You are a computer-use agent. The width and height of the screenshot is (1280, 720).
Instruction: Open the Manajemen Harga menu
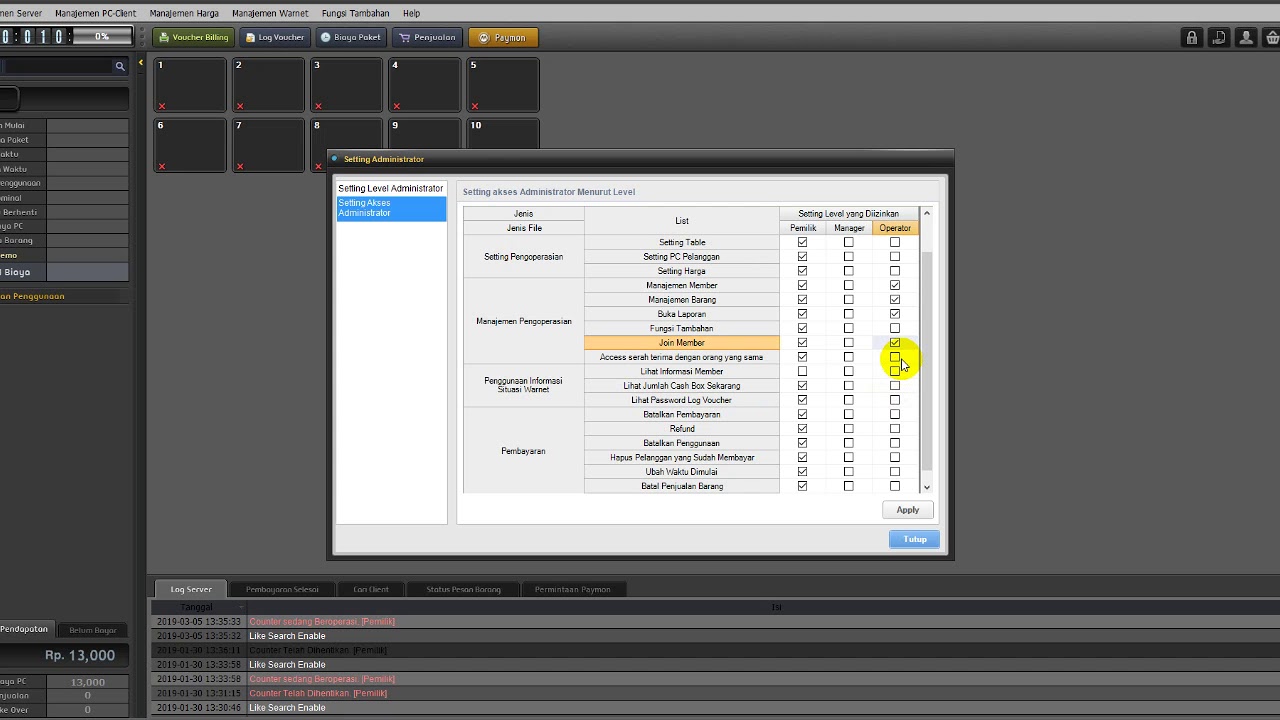click(184, 13)
